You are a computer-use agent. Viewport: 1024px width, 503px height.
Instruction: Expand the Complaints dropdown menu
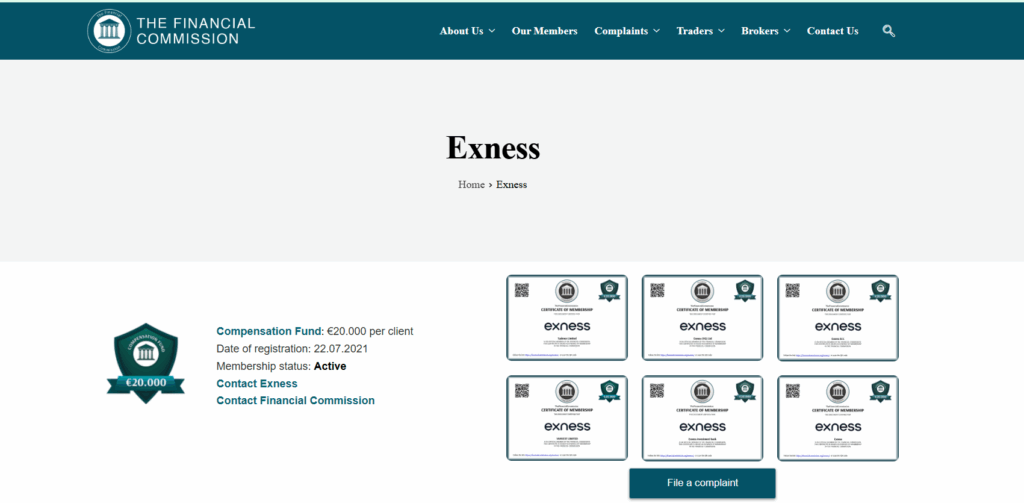pos(627,31)
